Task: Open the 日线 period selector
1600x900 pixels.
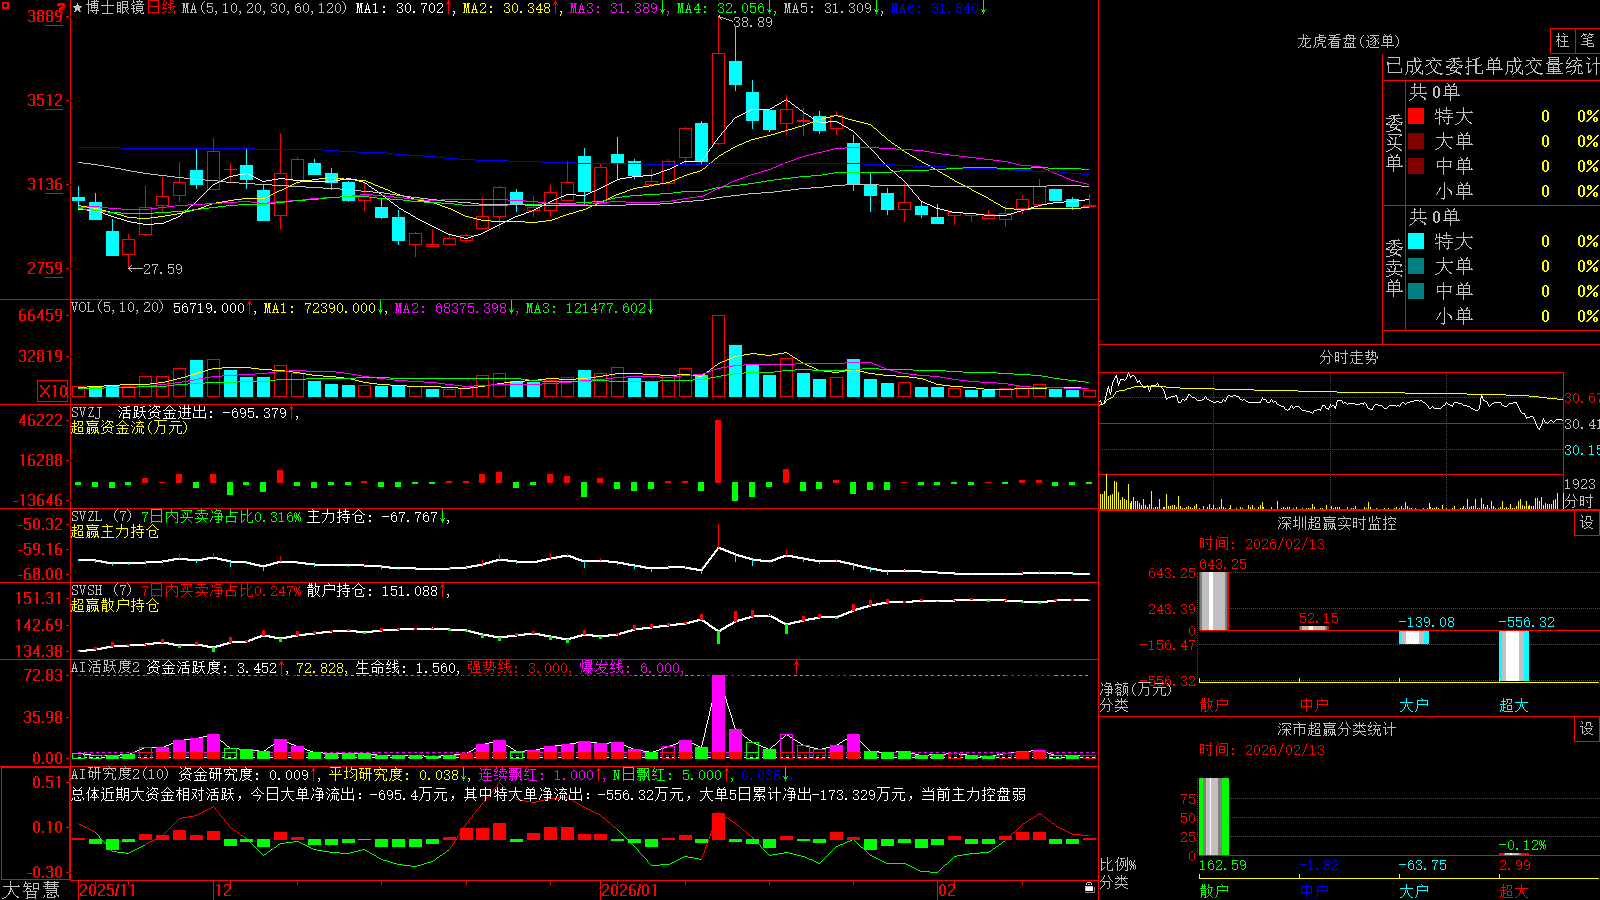Action: pyautogui.click(x=161, y=8)
